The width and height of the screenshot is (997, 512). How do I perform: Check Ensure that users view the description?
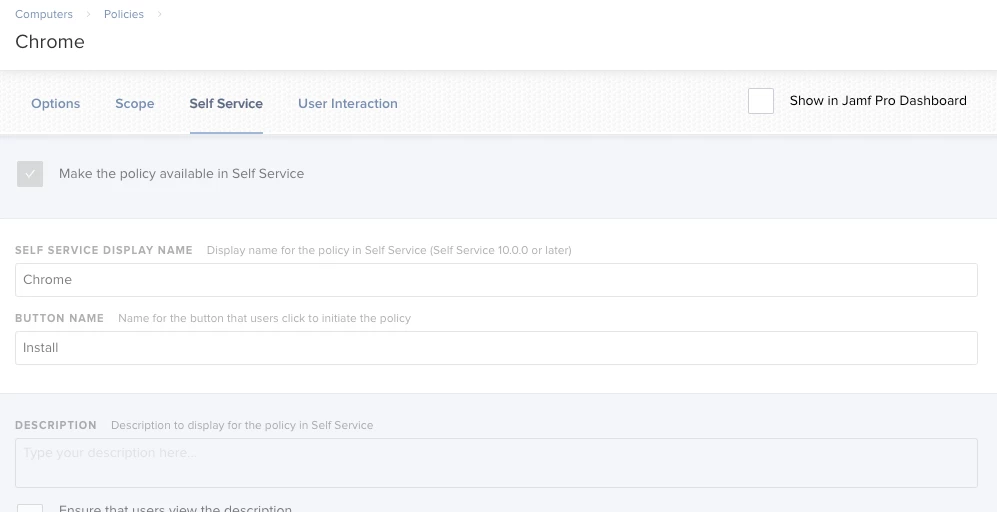[x=30, y=508]
